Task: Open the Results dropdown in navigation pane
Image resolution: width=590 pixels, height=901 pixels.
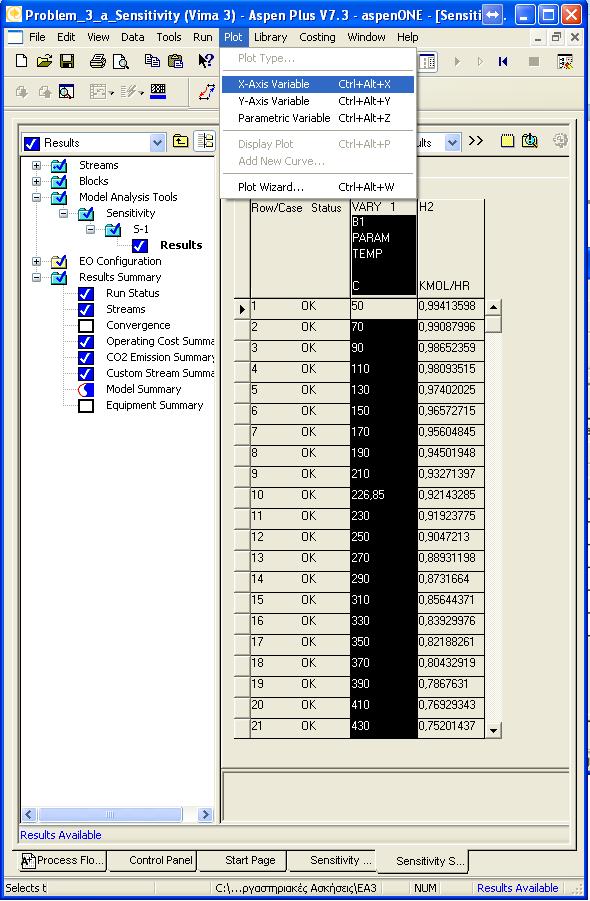Action: tap(157, 143)
